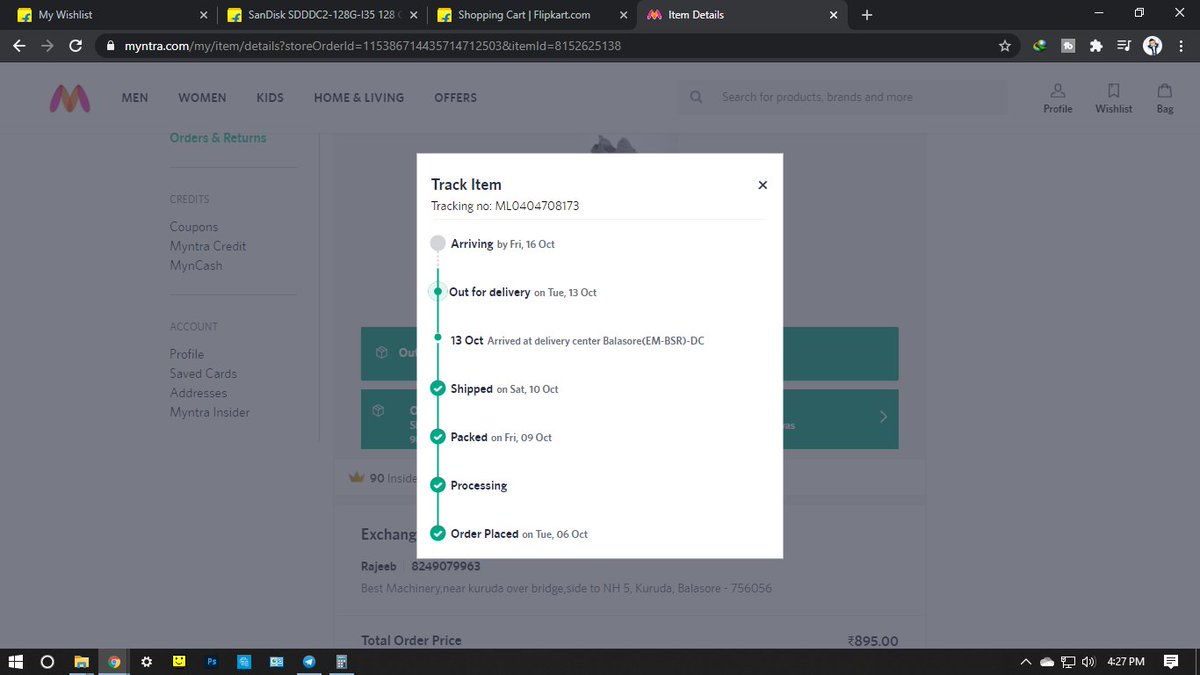
Task: Open Myntra Credit link
Action: pos(208,246)
